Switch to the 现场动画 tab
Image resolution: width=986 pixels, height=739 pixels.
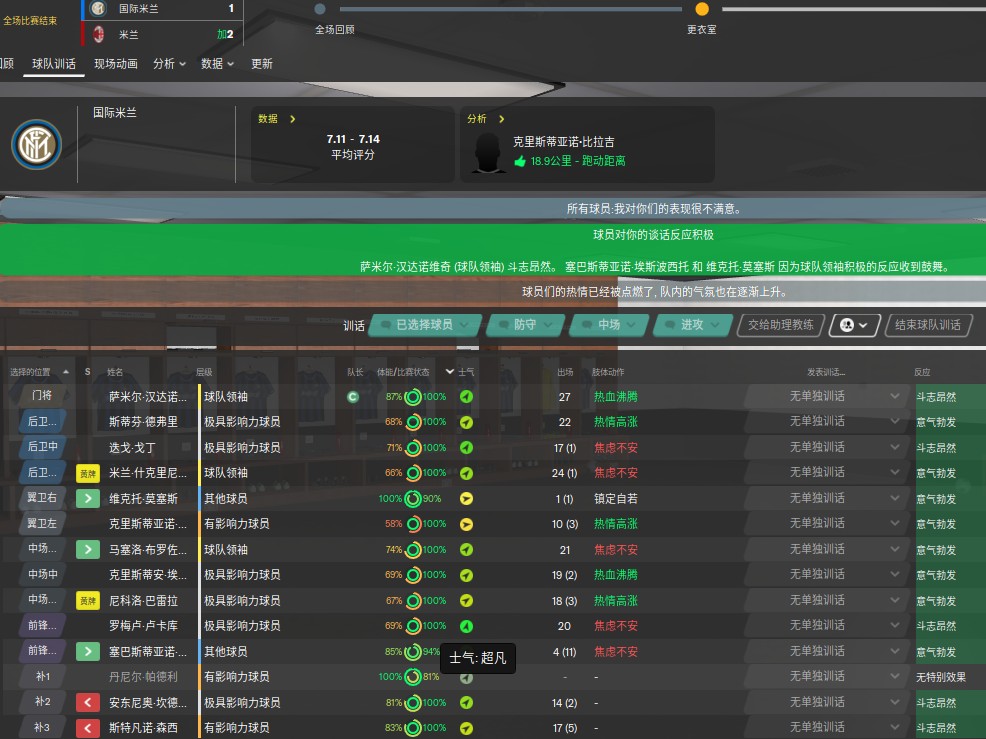(x=115, y=63)
